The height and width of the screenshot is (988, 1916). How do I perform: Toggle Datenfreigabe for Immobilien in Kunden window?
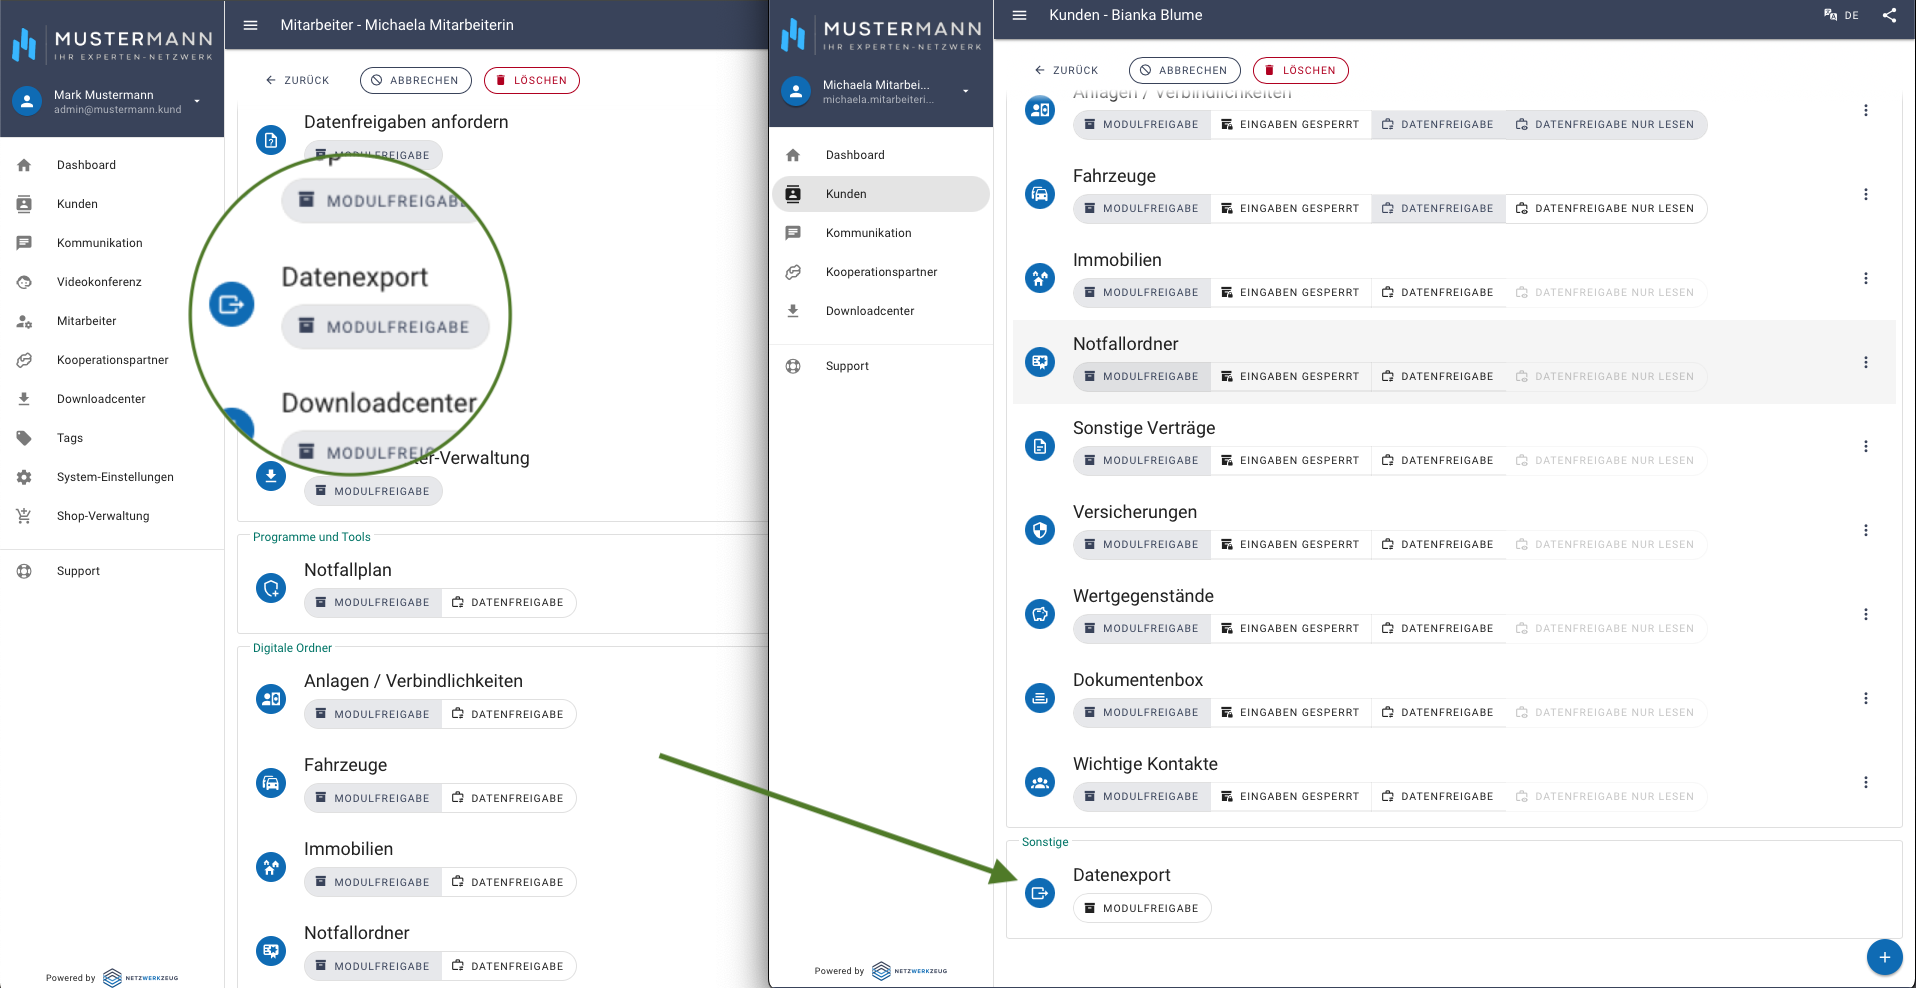point(1438,293)
